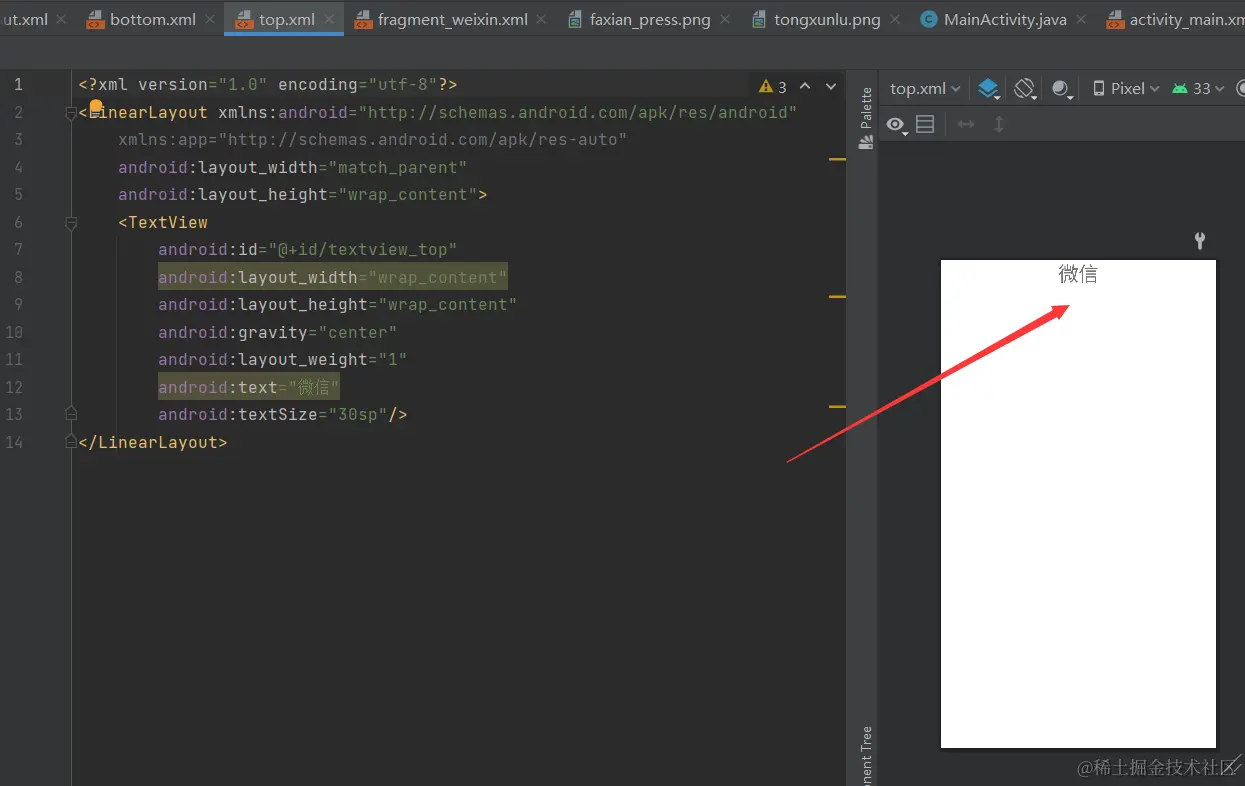The width and height of the screenshot is (1245, 786).
Task: Click the intention lightbulb on line 2
Action: coord(96,106)
